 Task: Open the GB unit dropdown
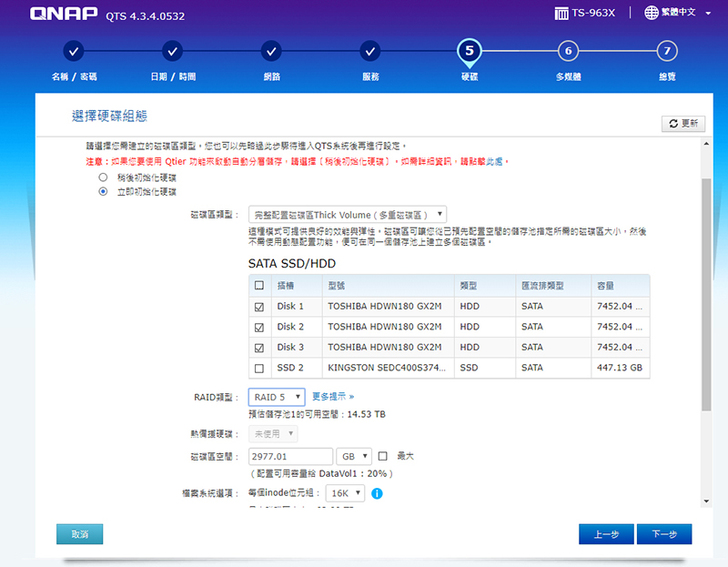354,456
